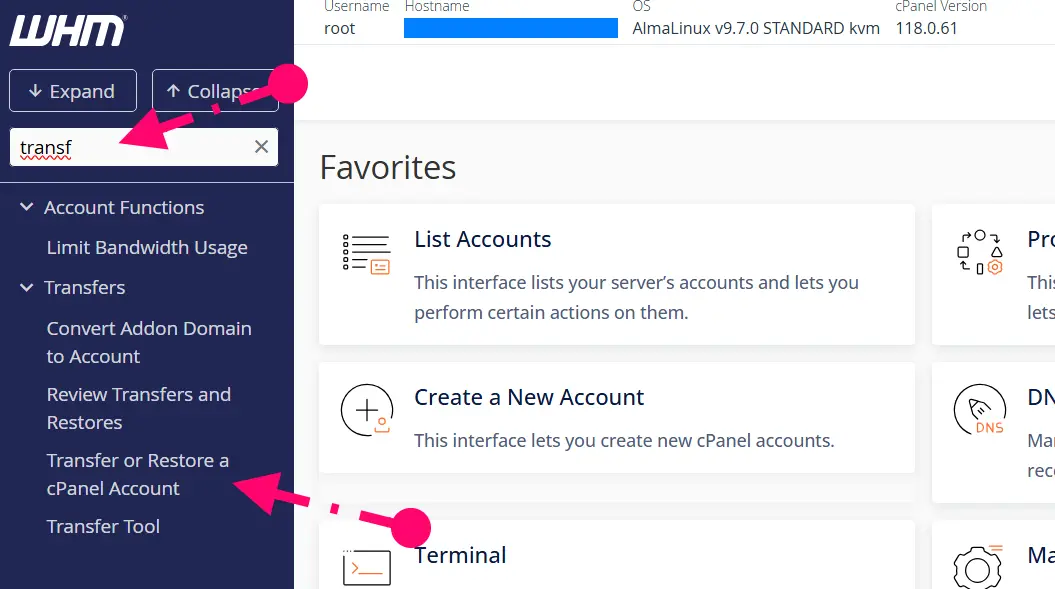Click the Terminal icon
The image size is (1055, 589).
coord(366,567)
